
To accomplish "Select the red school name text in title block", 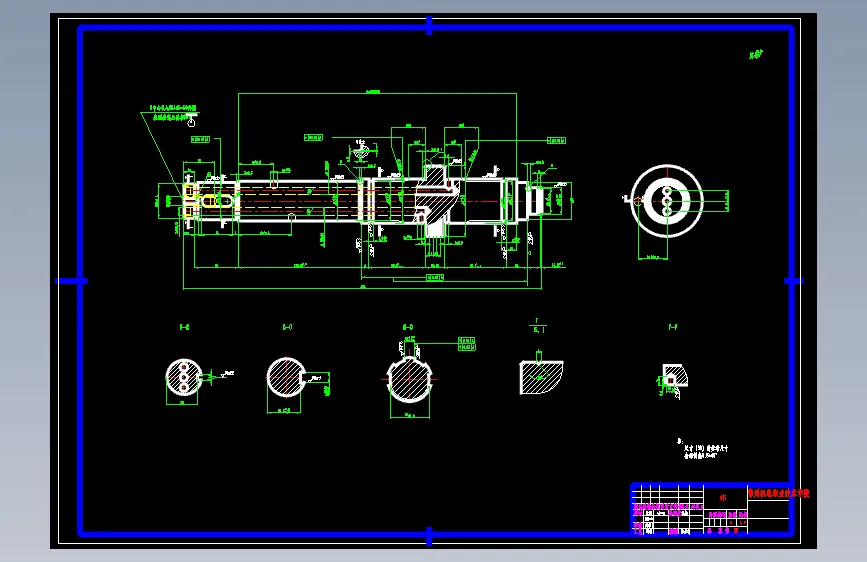I will click(778, 493).
